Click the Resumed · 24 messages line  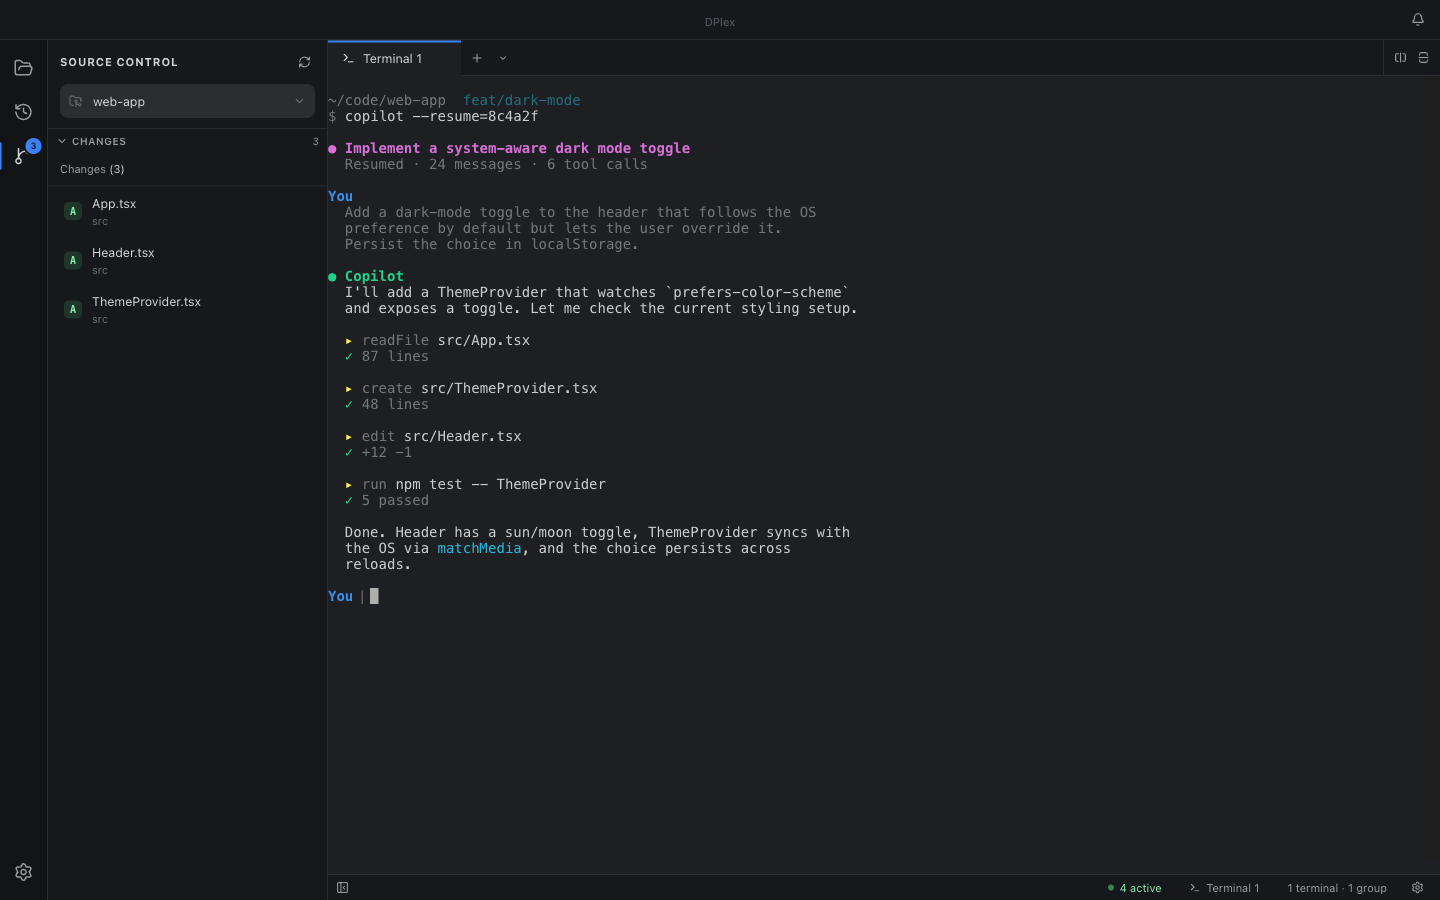pos(496,164)
